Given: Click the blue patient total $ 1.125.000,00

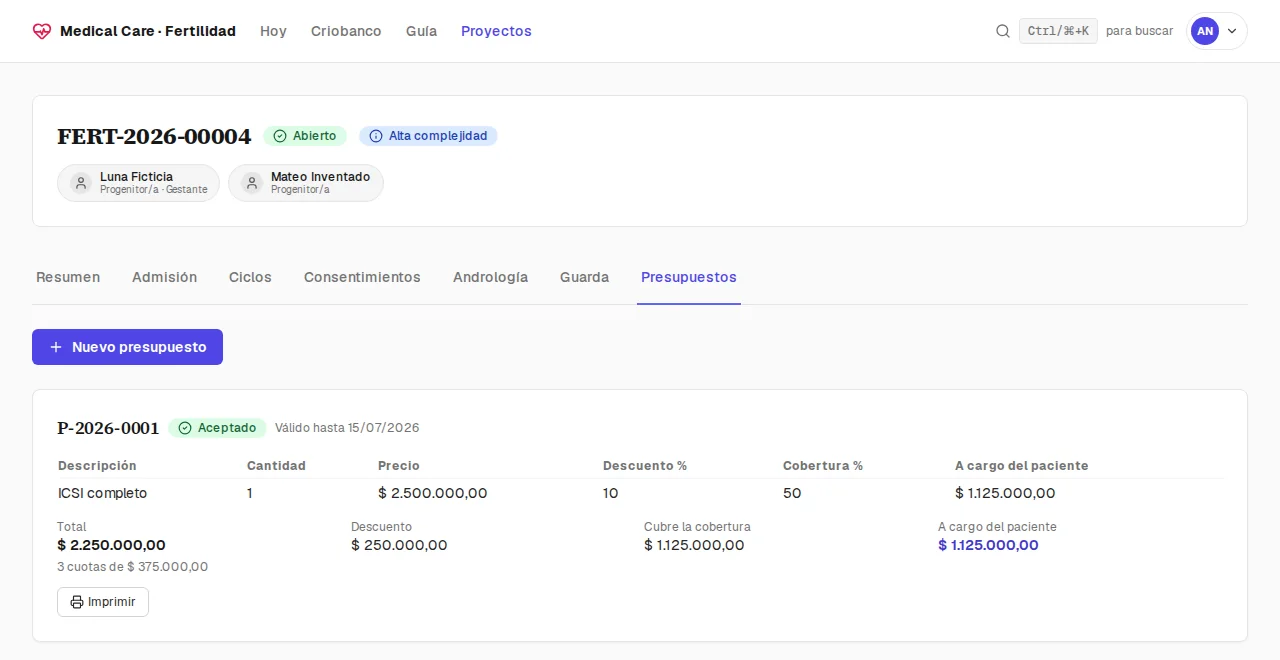Looking at the screenshot, I should (988, 545).
